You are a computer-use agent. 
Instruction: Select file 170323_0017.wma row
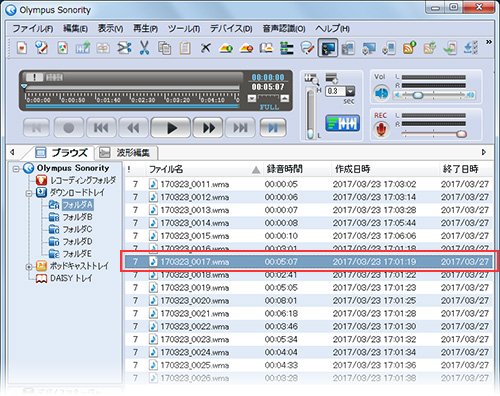309,262
